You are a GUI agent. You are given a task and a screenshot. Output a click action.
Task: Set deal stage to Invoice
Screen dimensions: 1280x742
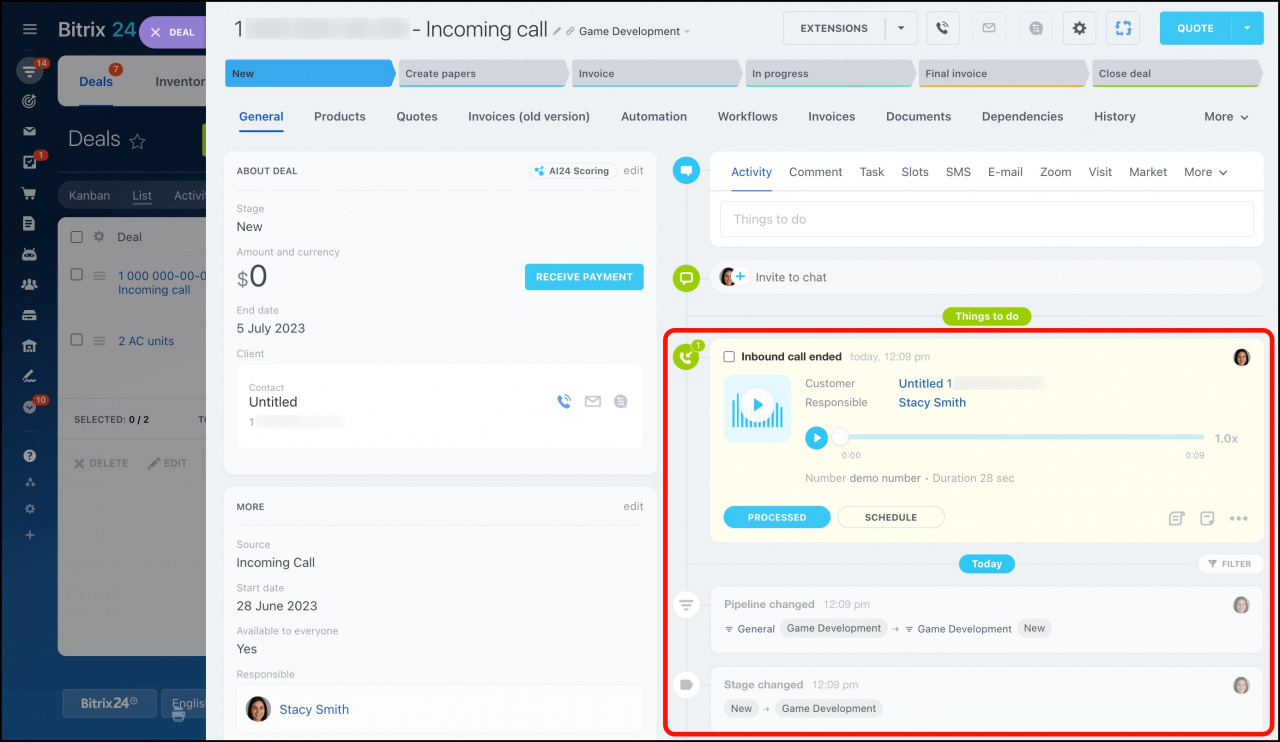coord(657,73)
